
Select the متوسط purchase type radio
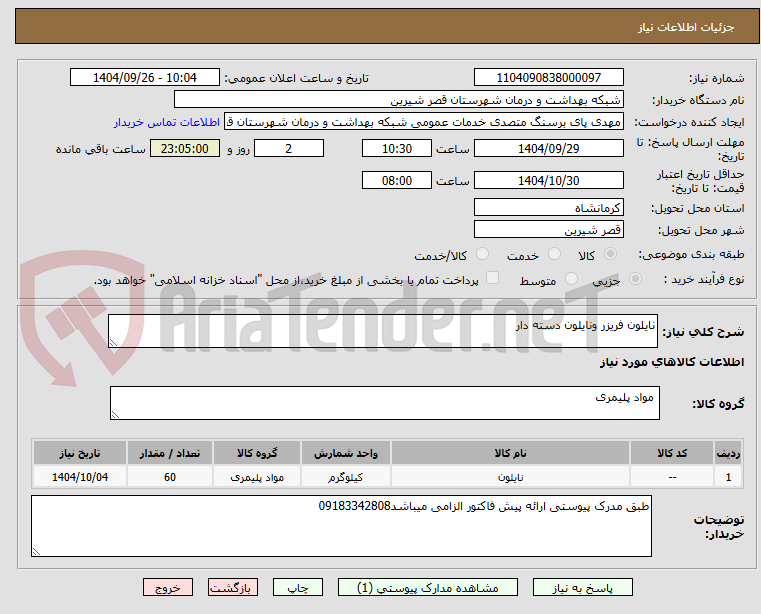click(x=571, y=279)
